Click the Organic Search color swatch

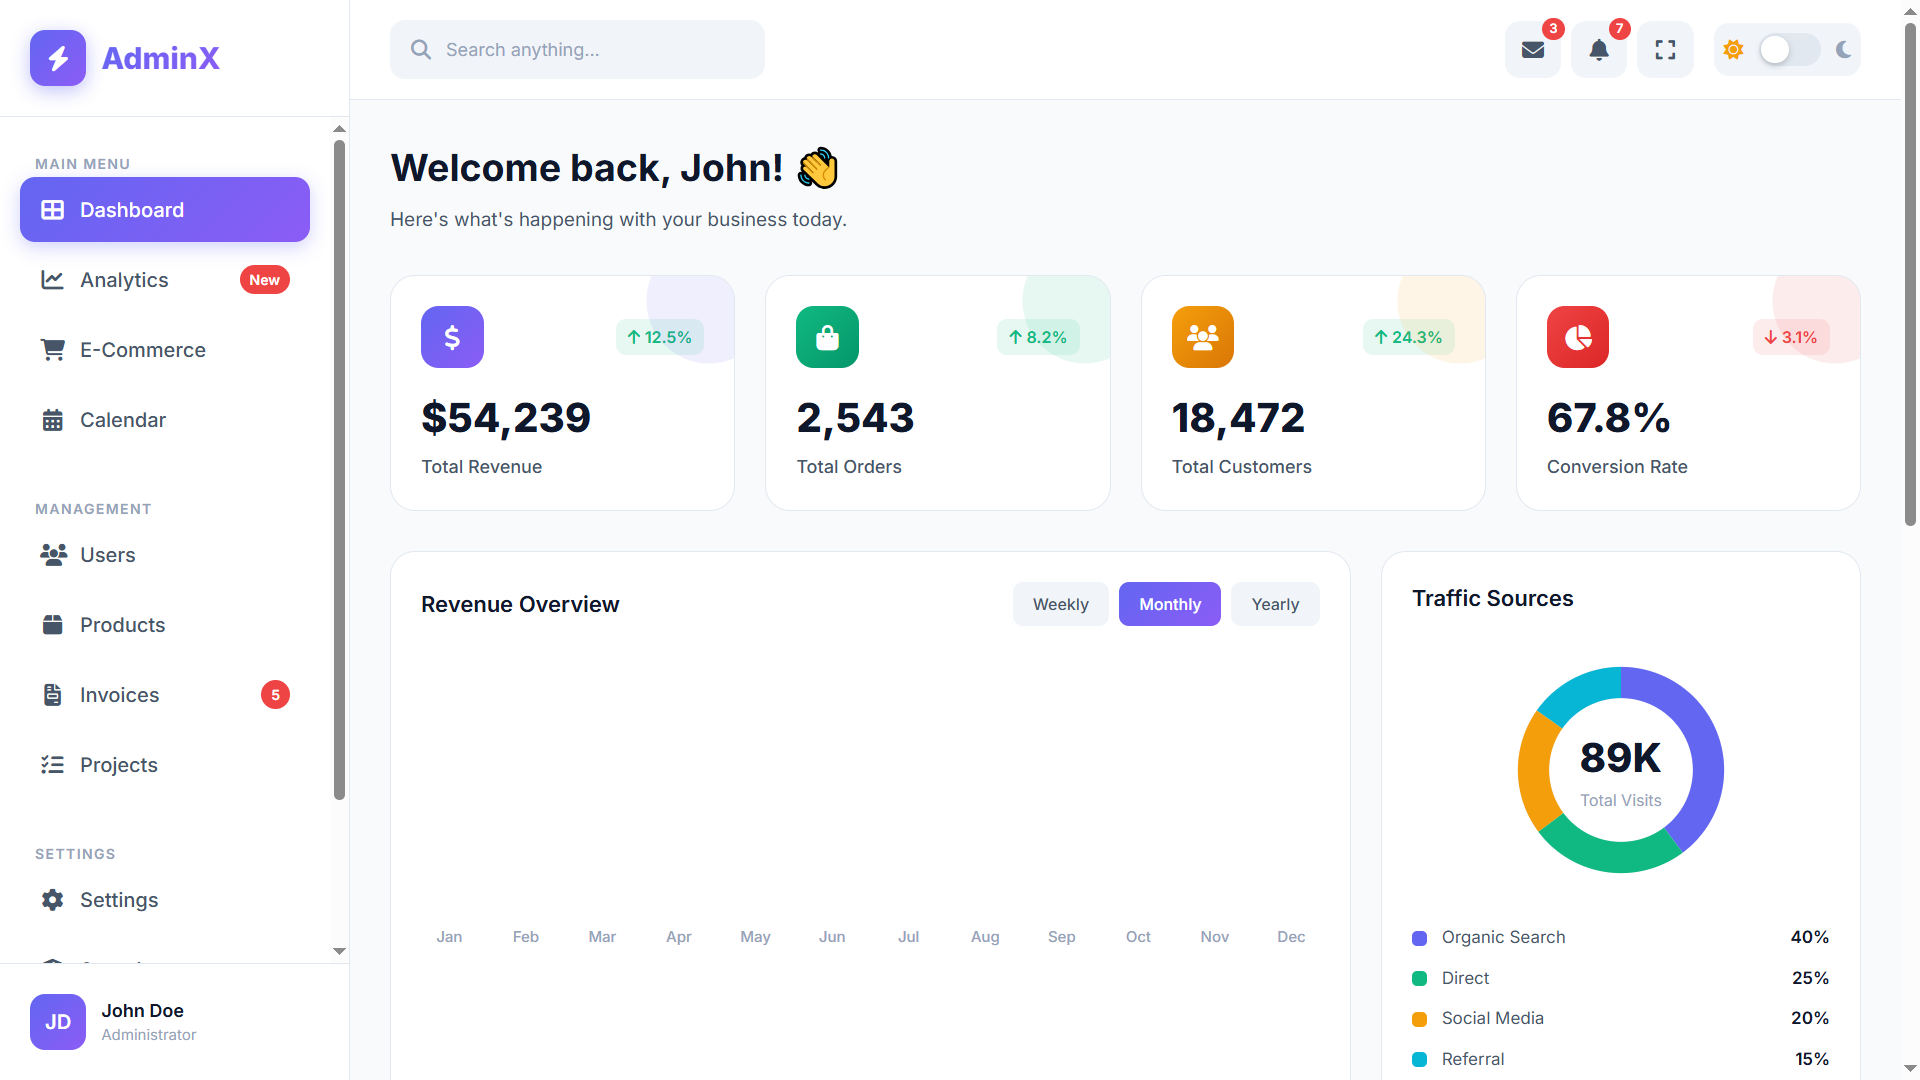(1419, 938)
